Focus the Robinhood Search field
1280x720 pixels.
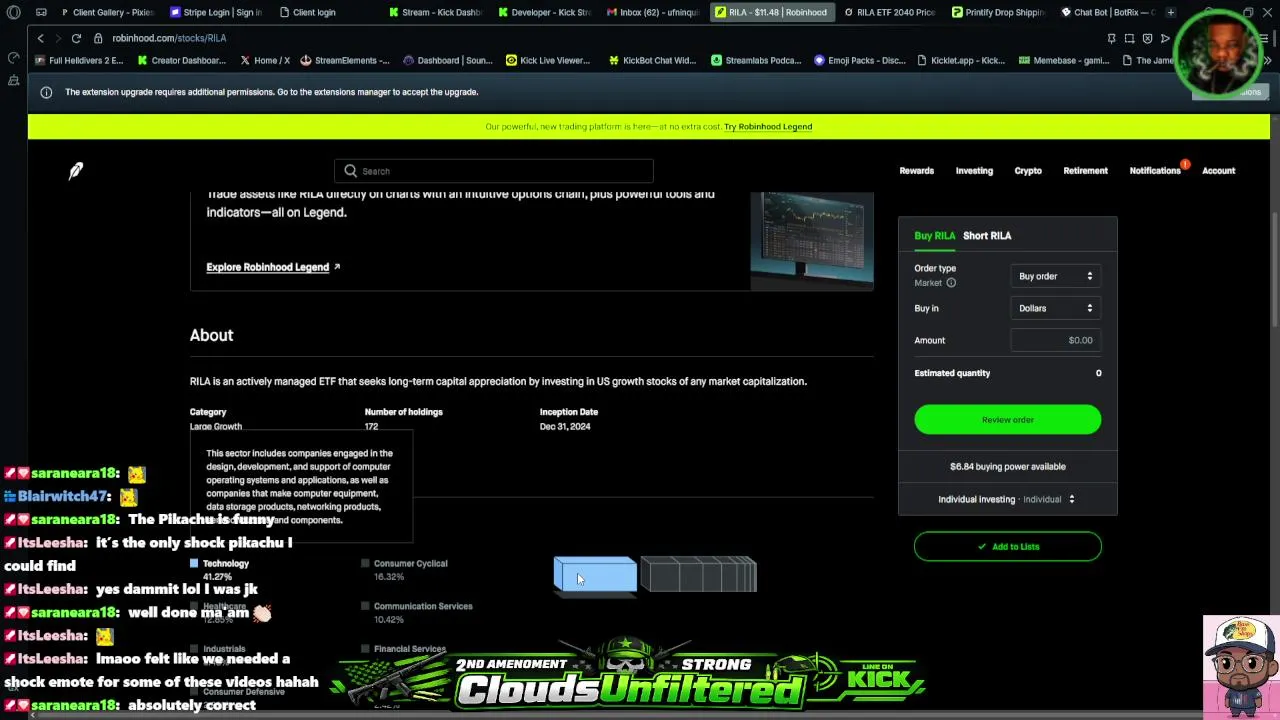(494, 171)
